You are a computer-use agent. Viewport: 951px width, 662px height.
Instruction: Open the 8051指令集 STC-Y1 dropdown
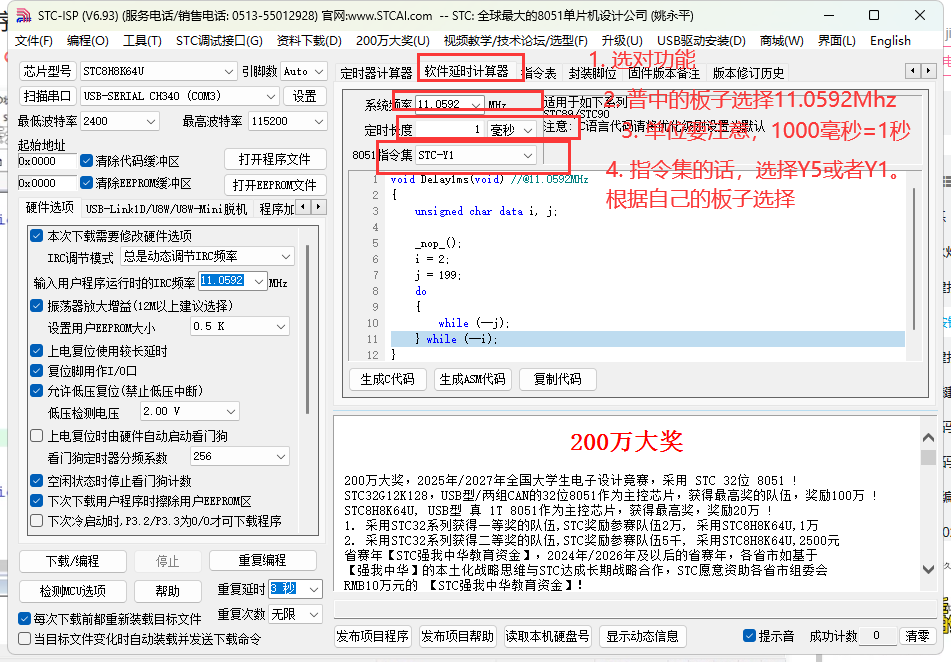click(476, 155)
